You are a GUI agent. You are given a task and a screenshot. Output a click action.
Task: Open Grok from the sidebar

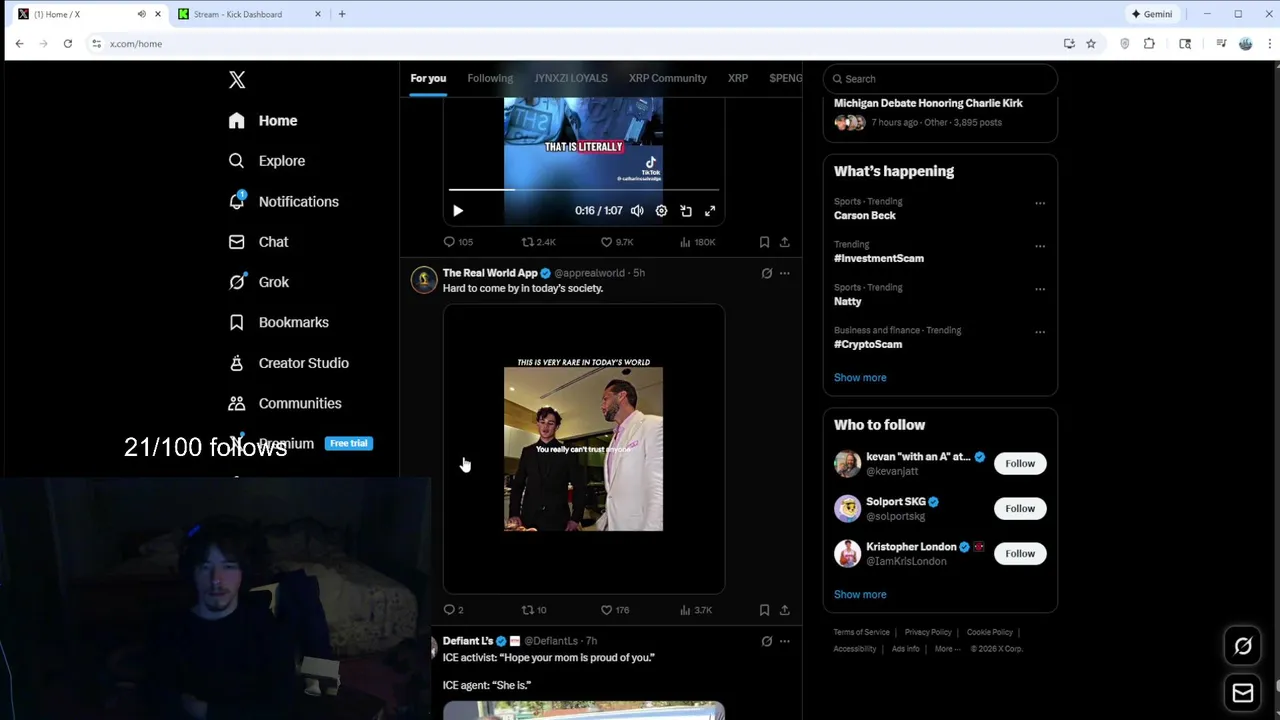(x=258, y=282)
